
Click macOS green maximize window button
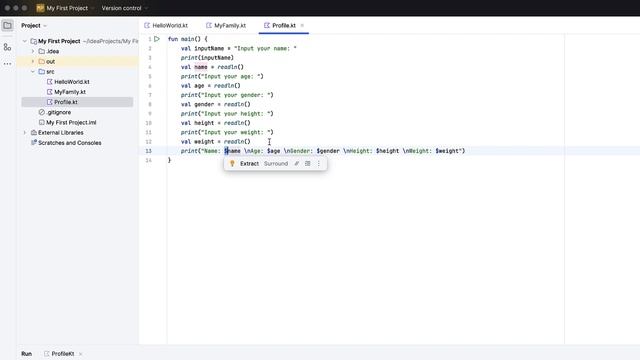tap(24, 8)
